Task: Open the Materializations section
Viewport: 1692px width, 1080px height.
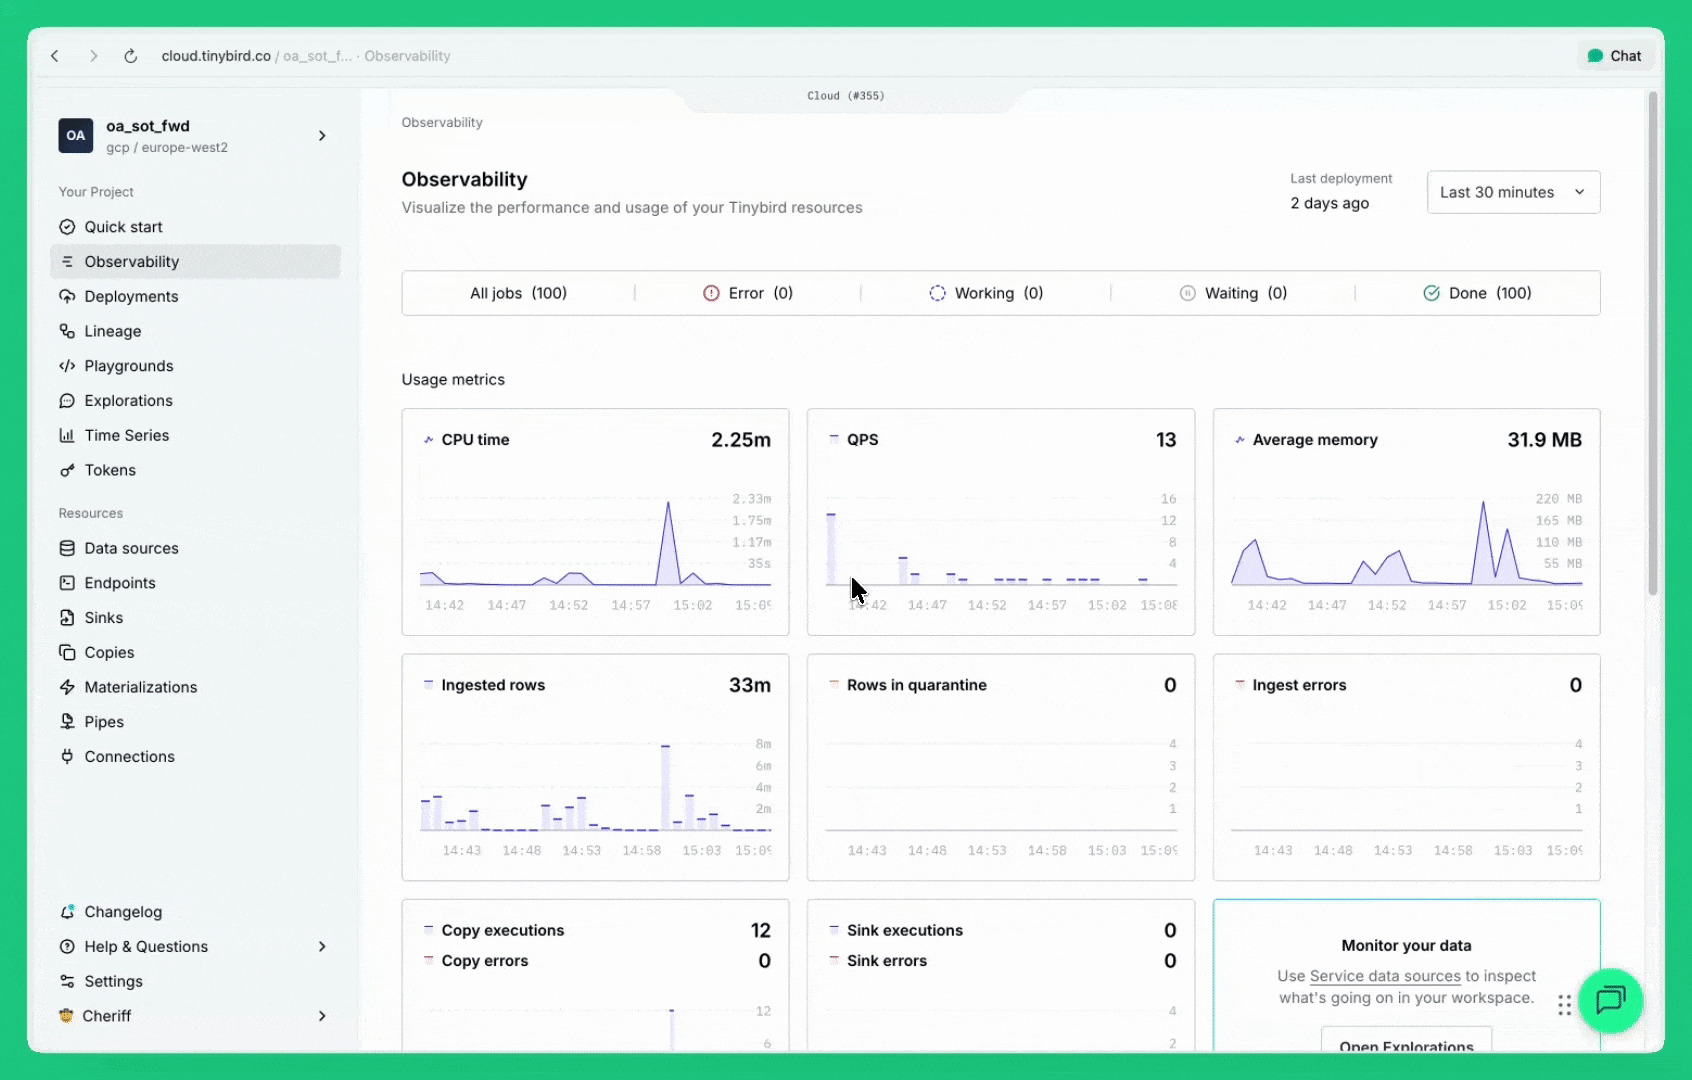Action: click(140, 687)
